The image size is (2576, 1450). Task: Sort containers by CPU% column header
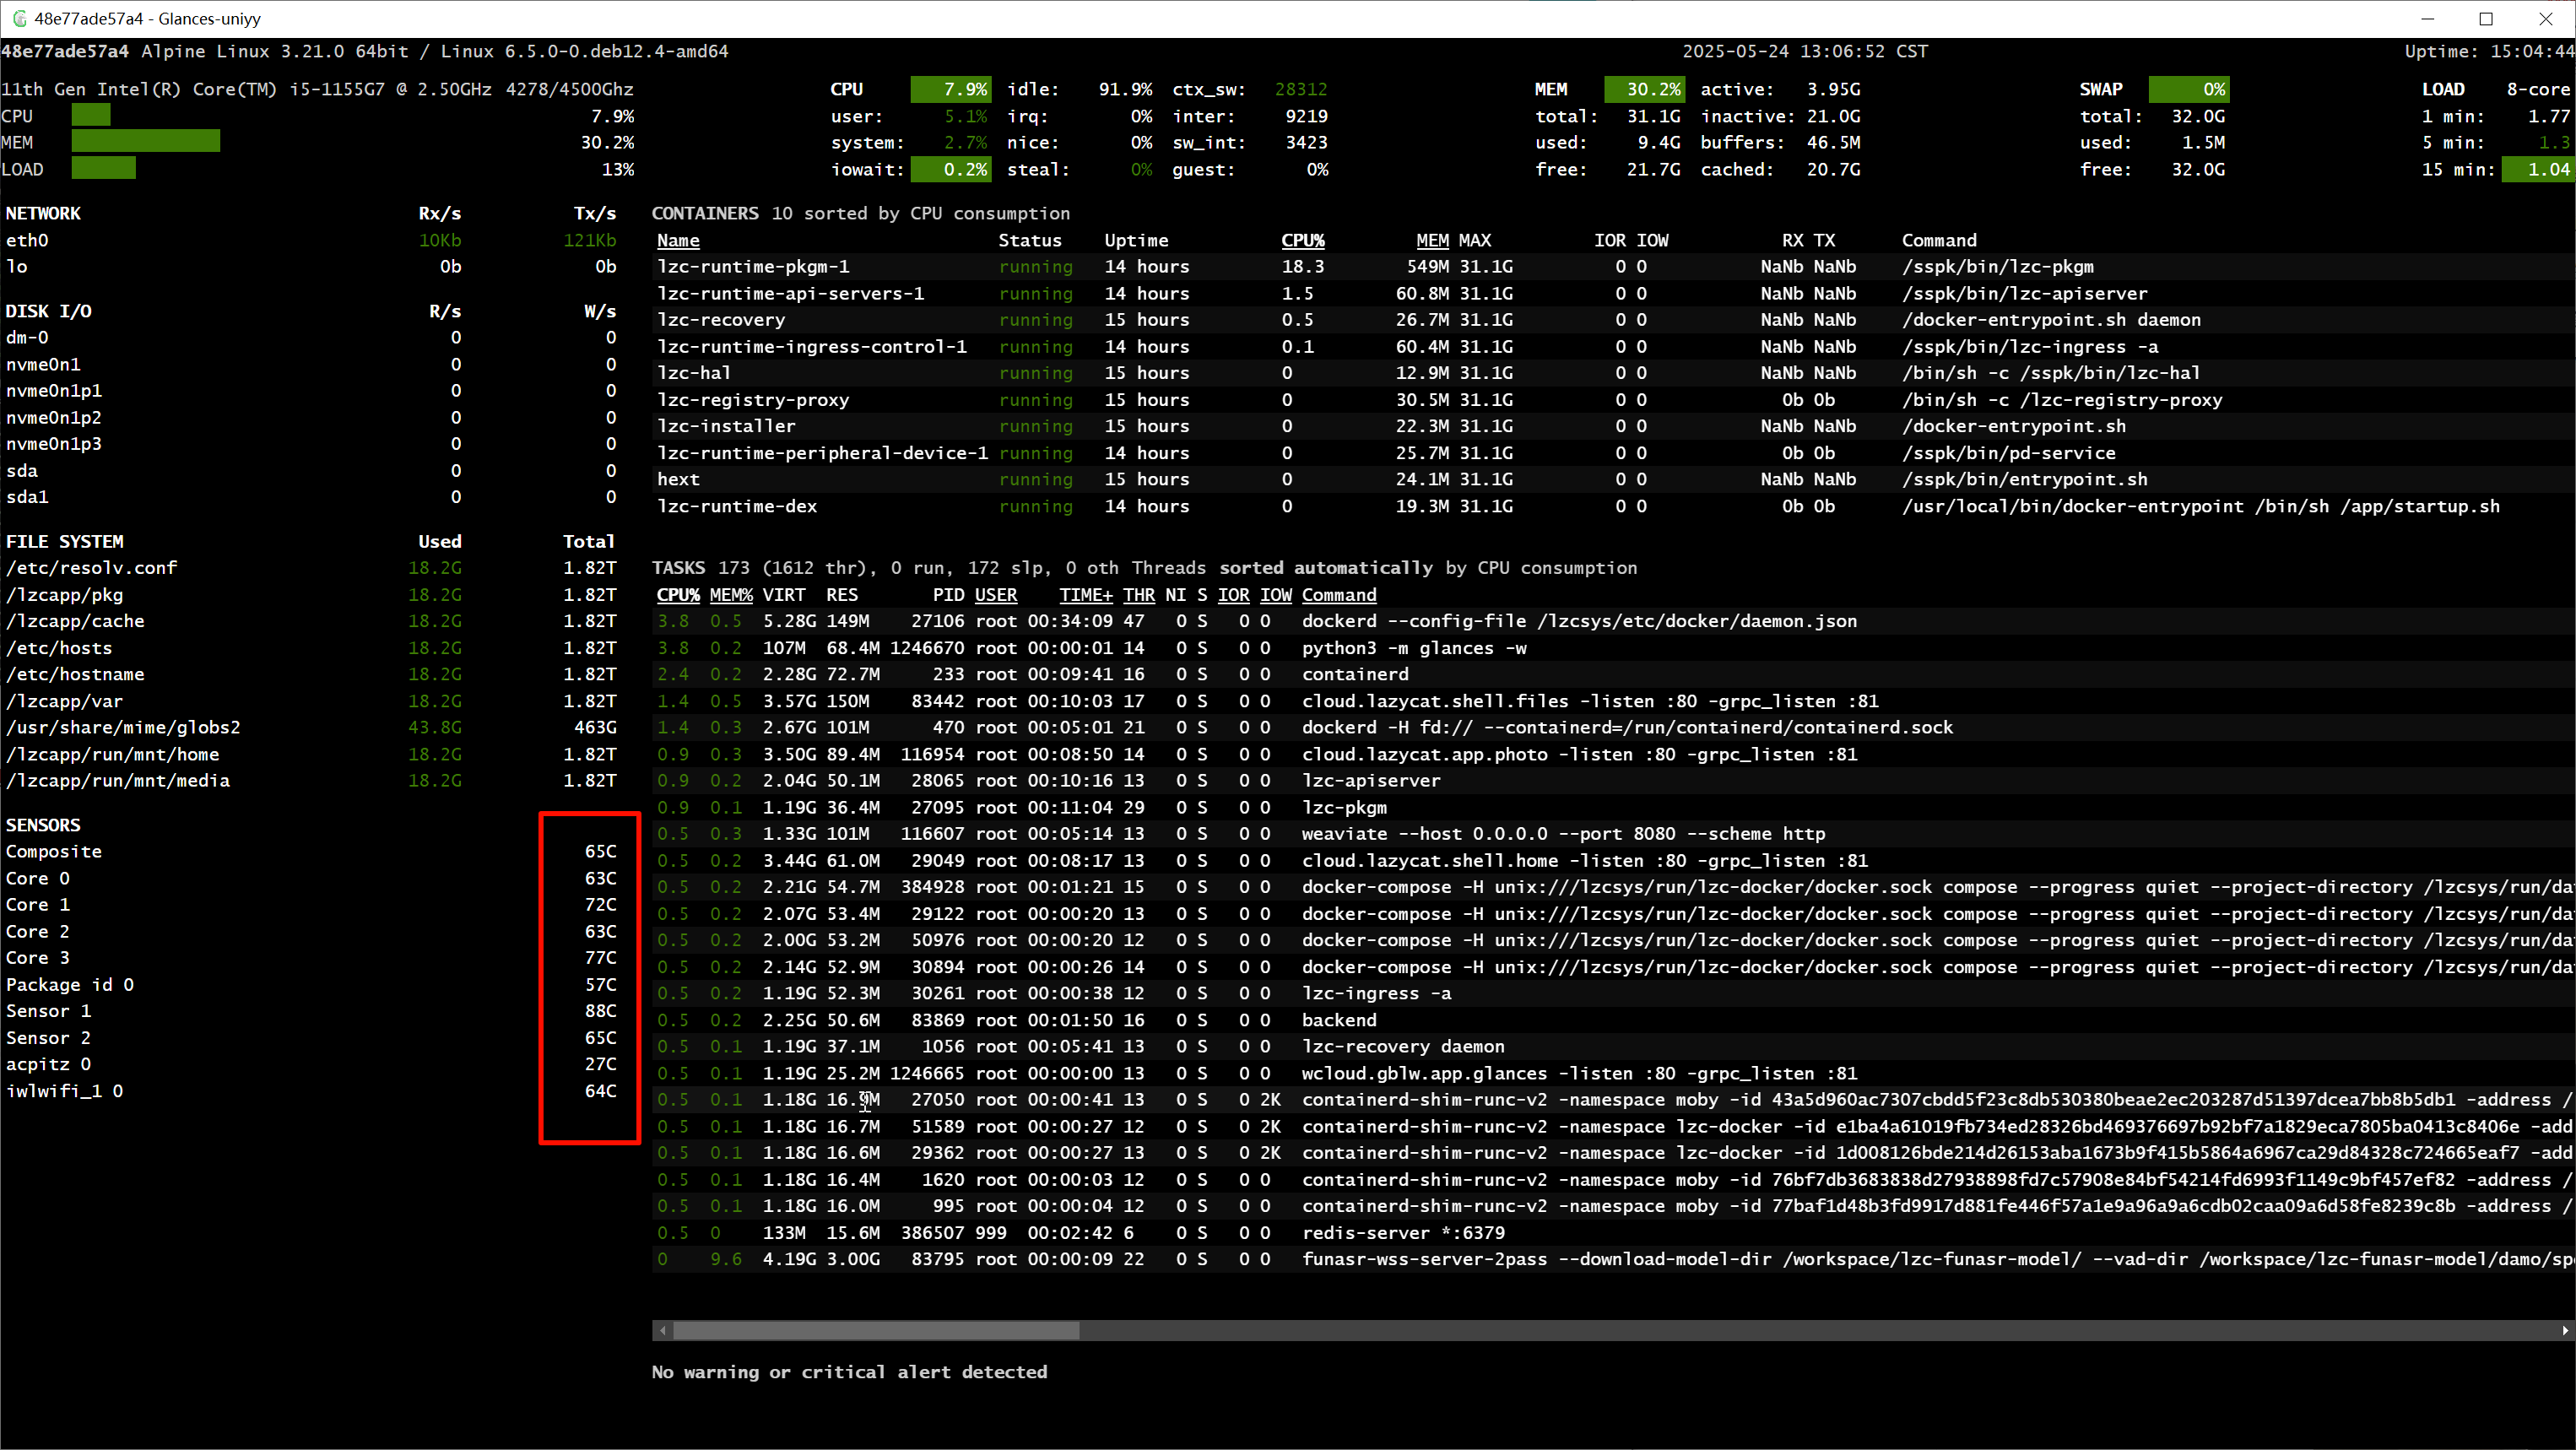[1303, 240]
